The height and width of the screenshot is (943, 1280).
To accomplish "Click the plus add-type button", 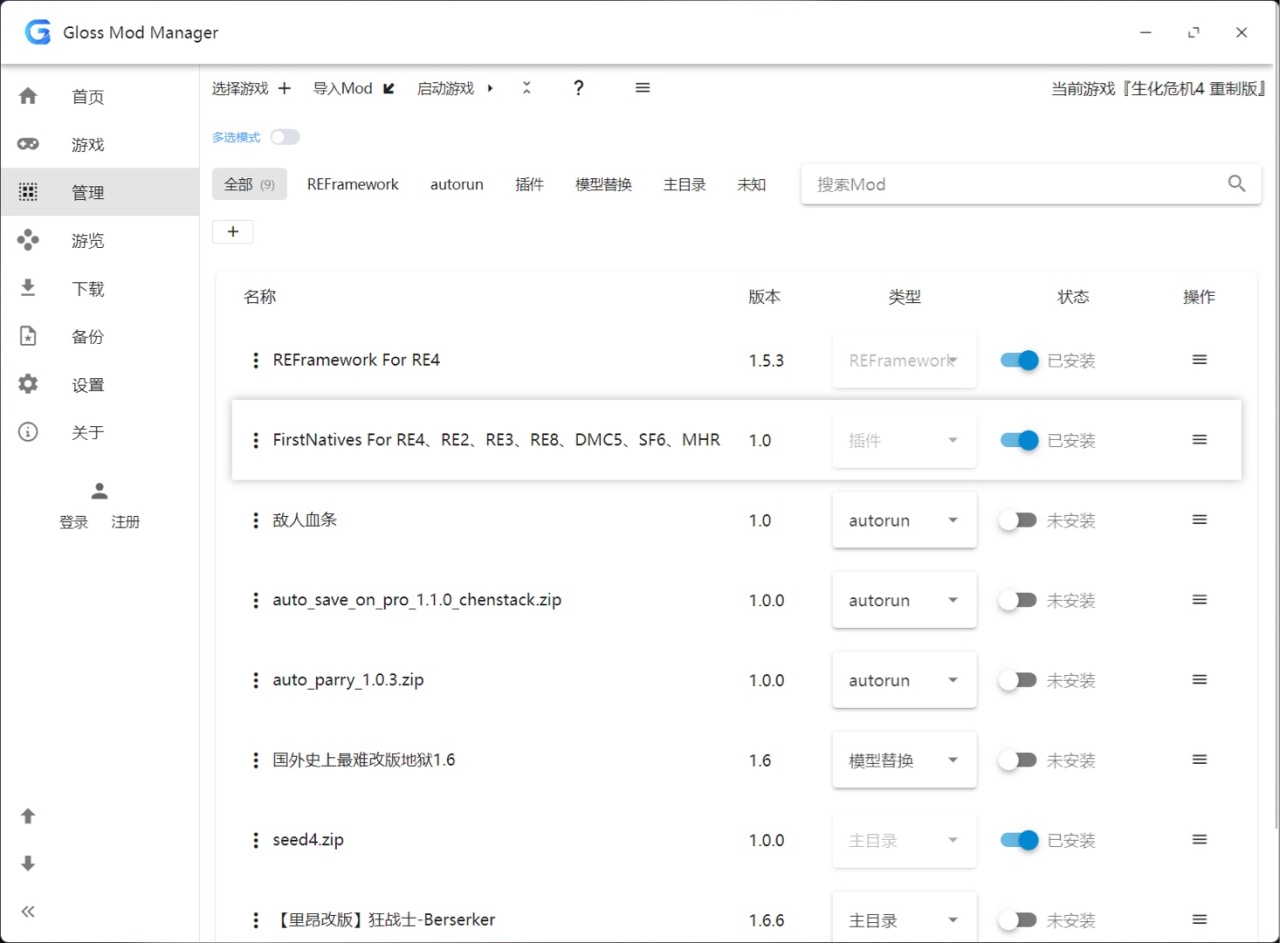I will (233, 232).
